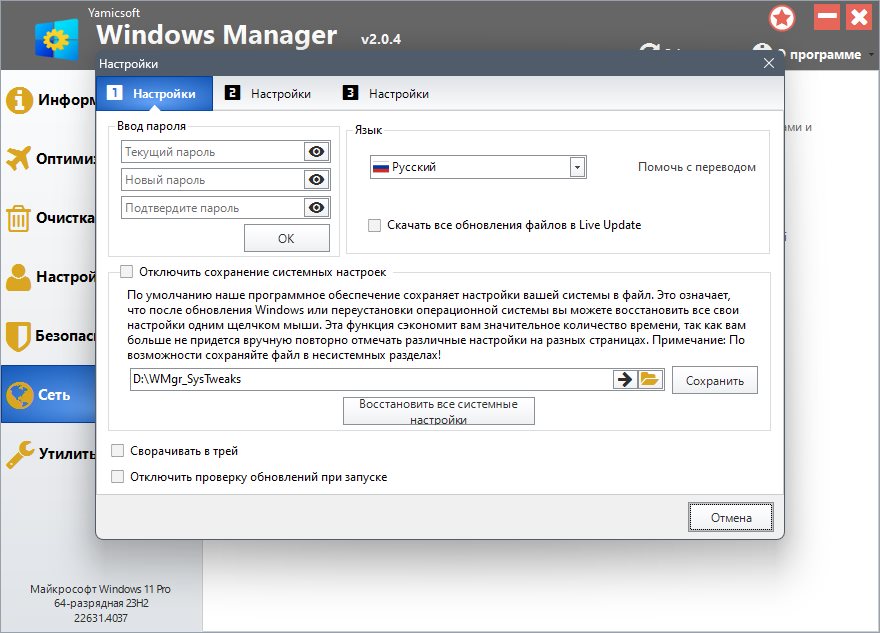
Task: Focus the current password input field
Action: point(213,152)
